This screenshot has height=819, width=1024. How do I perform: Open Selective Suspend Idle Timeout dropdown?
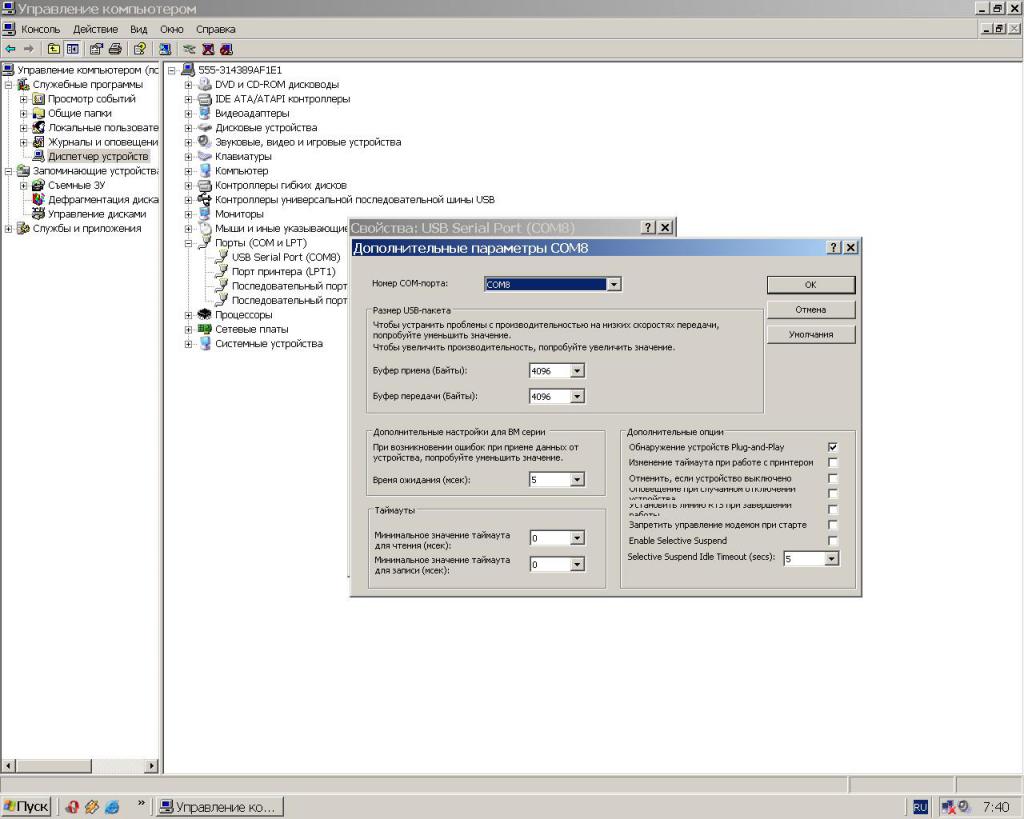tap(831, 559)
